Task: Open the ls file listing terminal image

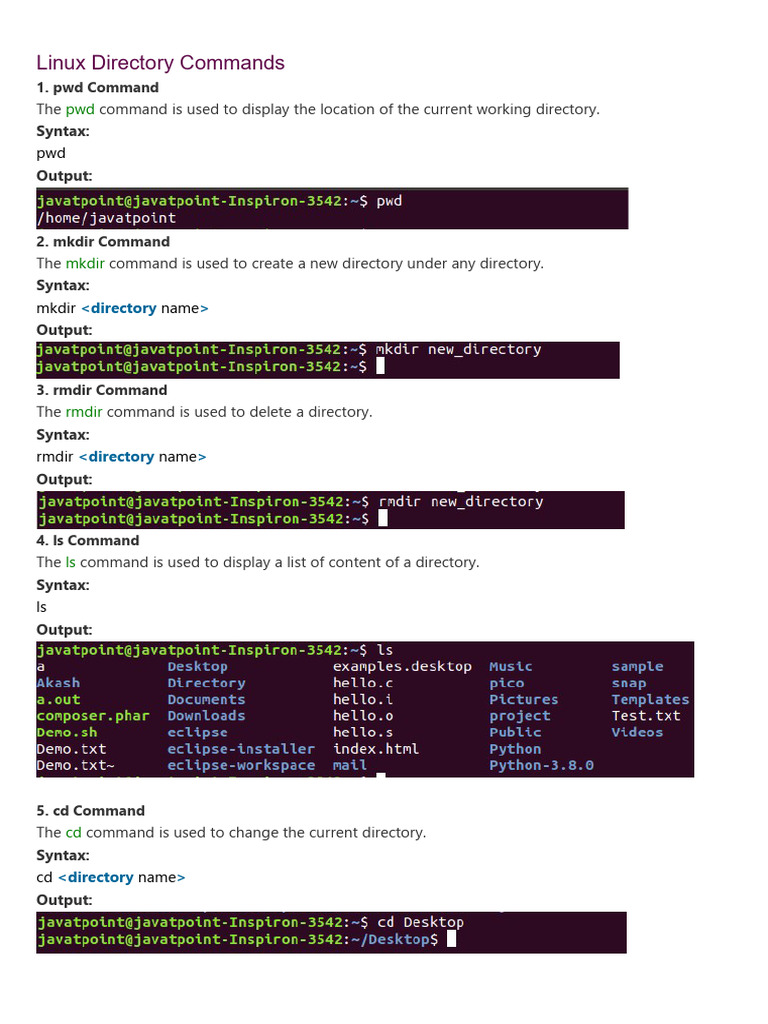Action: 364,708
